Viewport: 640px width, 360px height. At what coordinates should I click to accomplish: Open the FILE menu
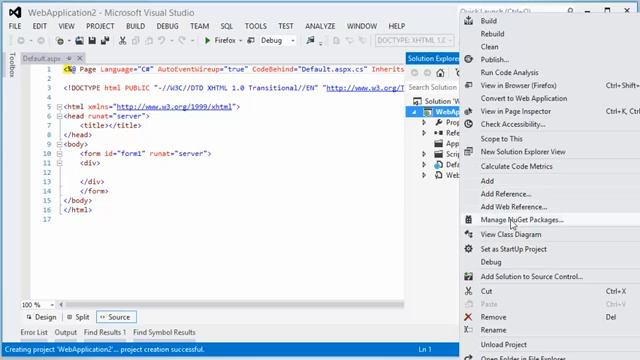point(15,26)
